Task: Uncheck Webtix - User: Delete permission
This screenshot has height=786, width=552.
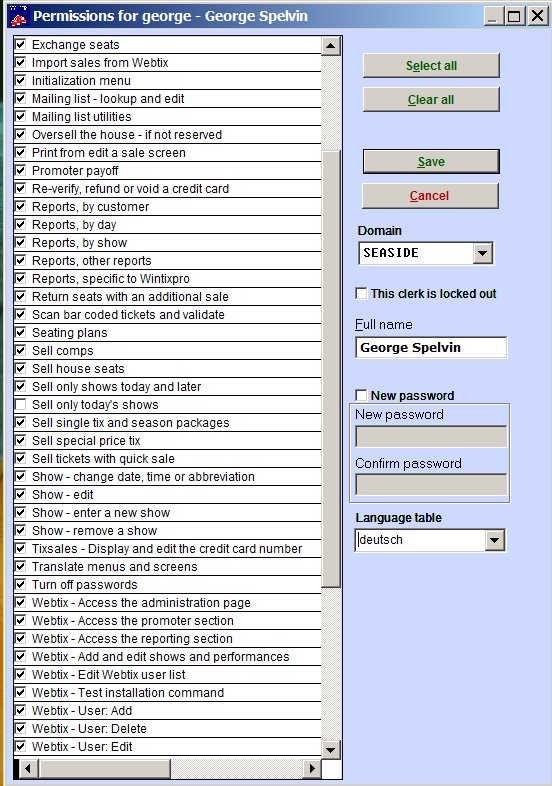Action: pyautogui.click(x=21, y=728)
